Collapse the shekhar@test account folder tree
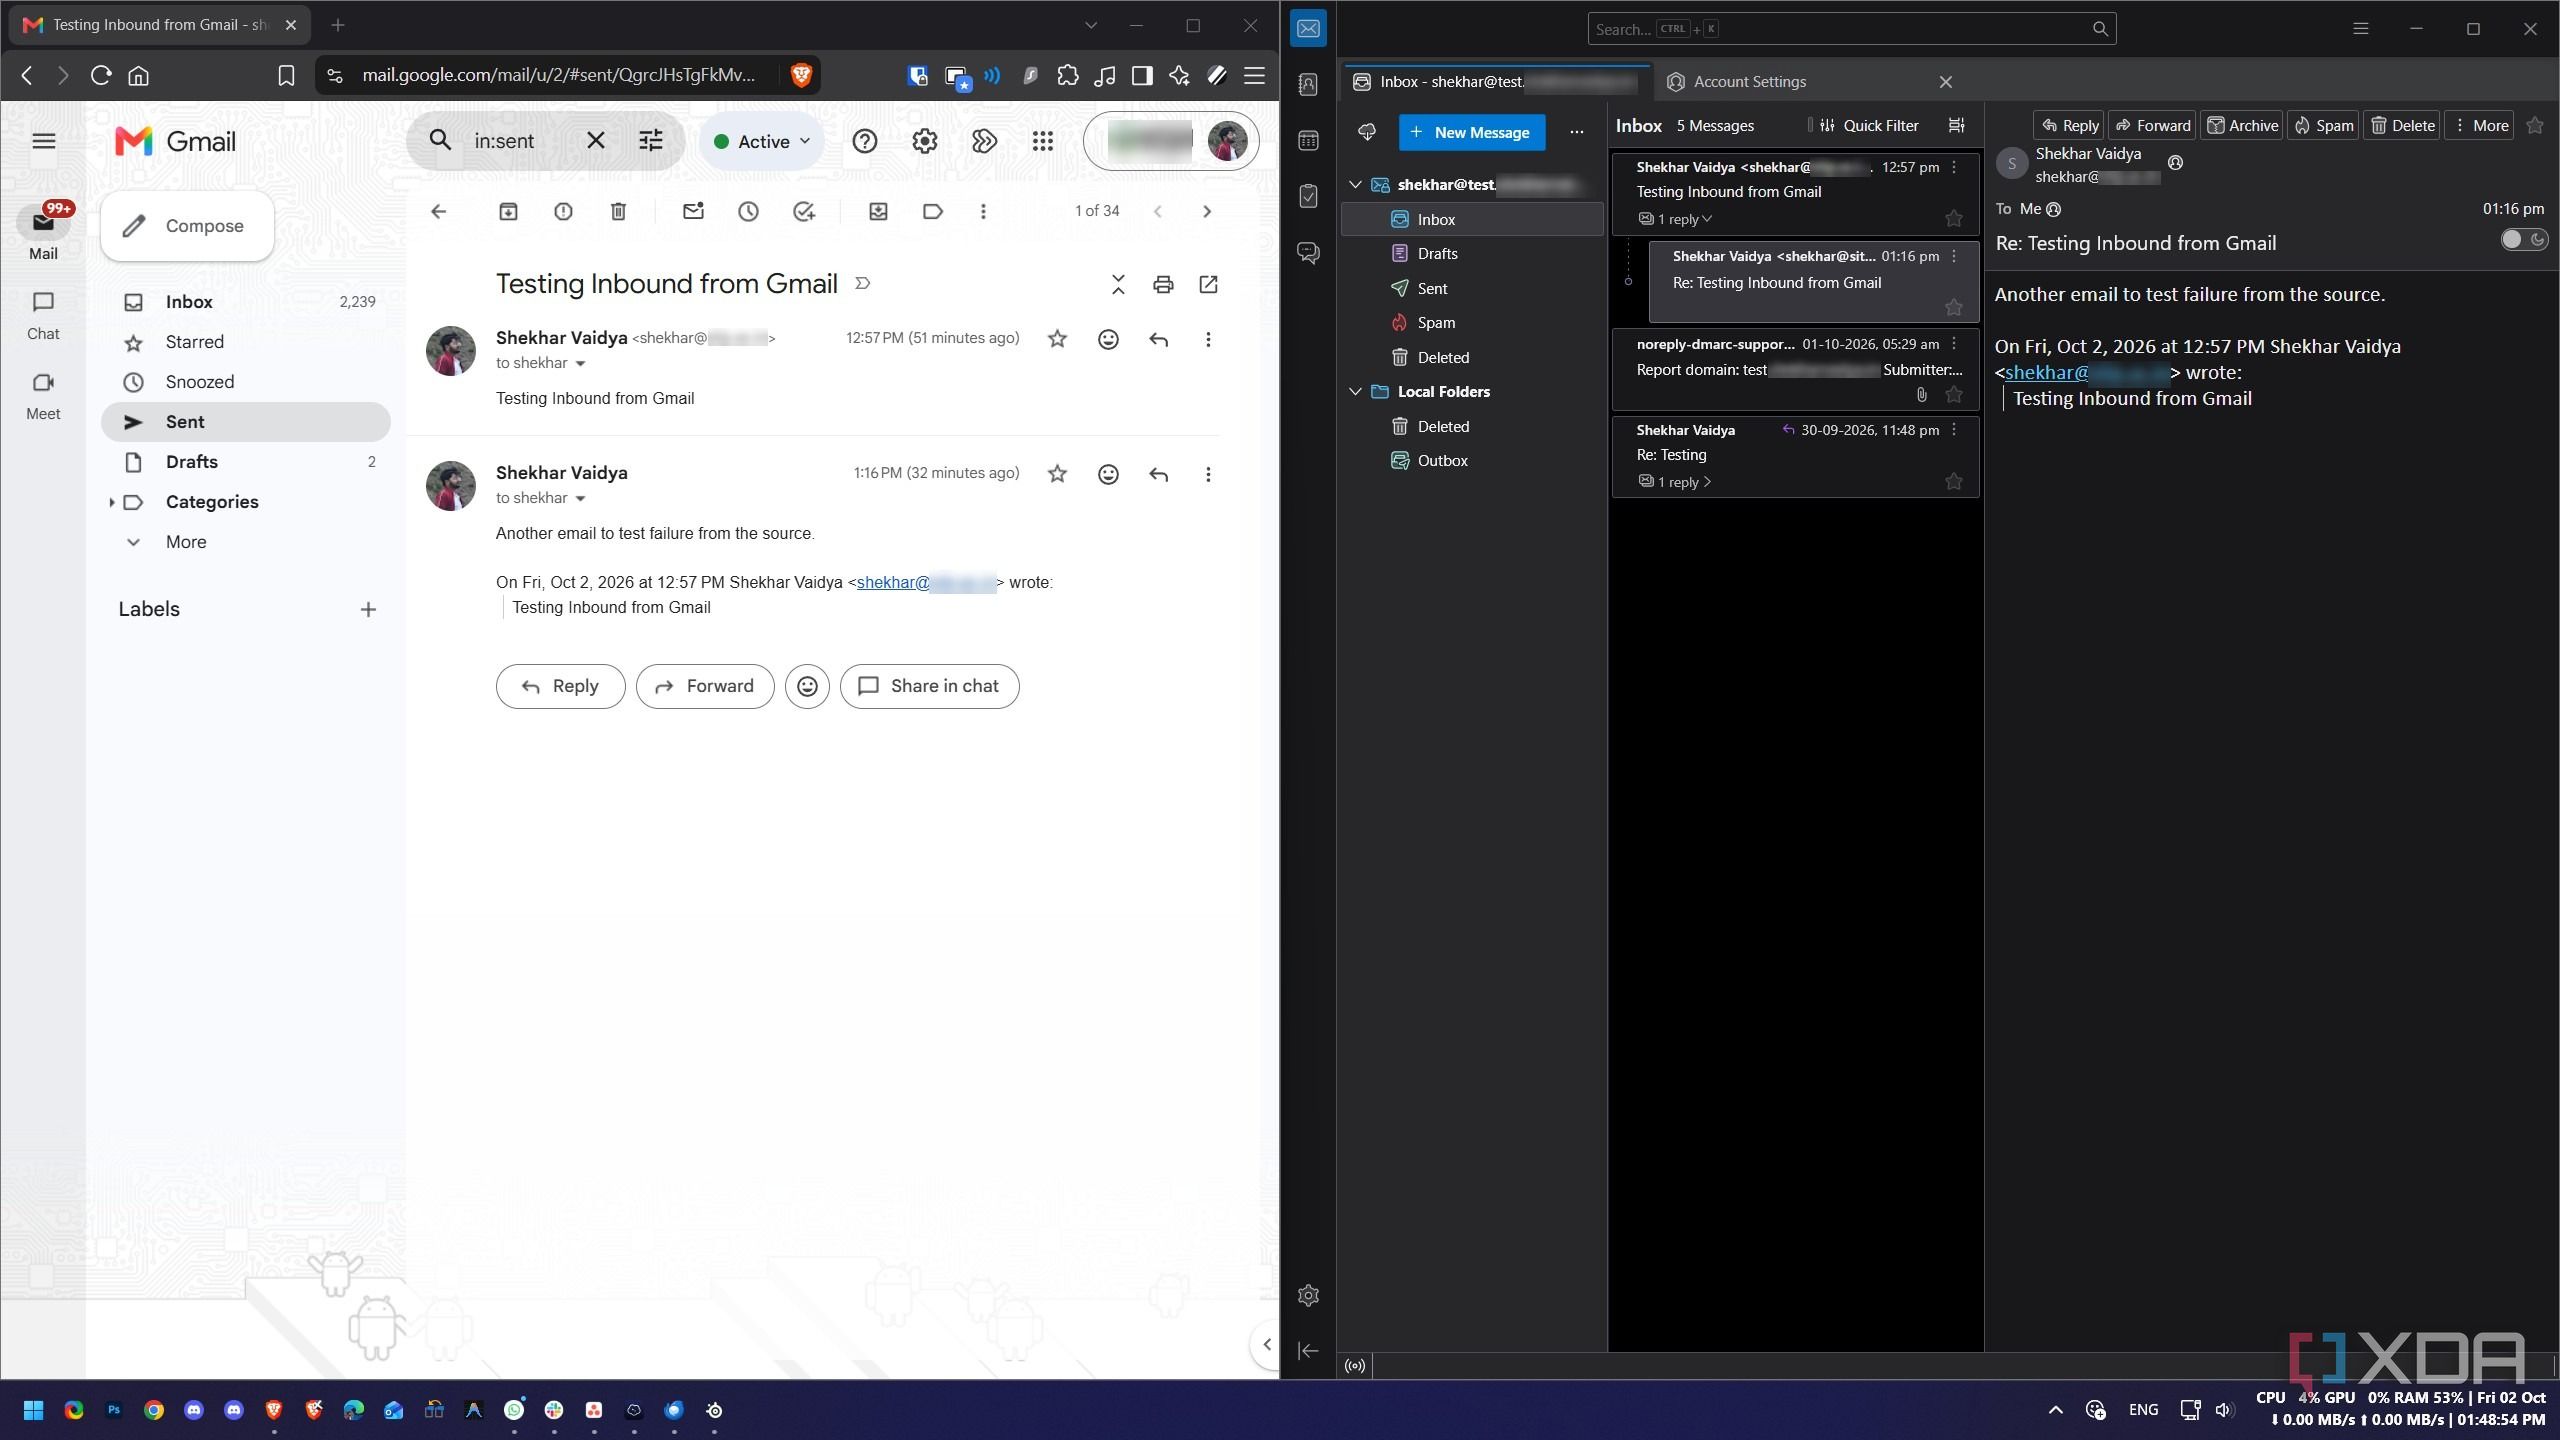Image resolution: width=2560 pixels, height=1440 pixels. pyautogui.click(x=1355, y=185)
